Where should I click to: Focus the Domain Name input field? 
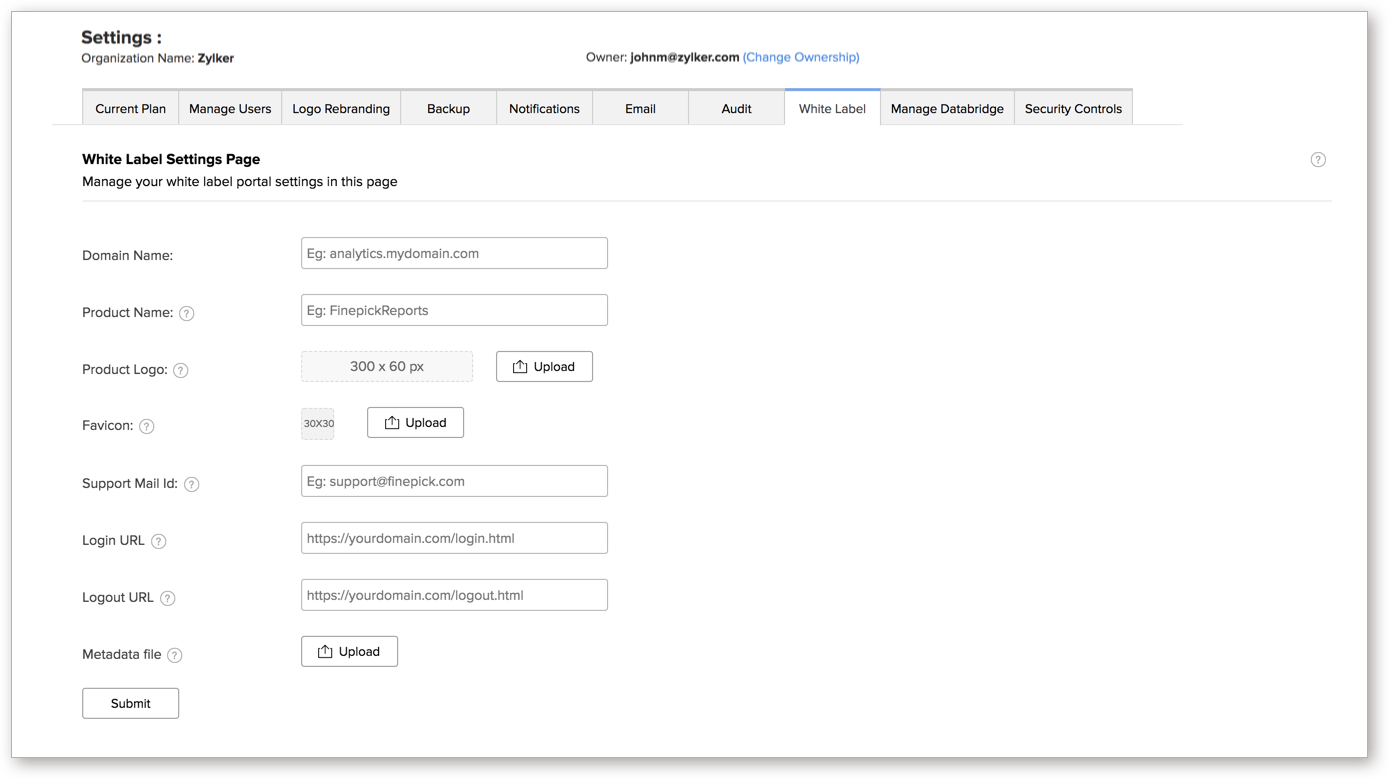pyautogui.click(x=454, y=254)
